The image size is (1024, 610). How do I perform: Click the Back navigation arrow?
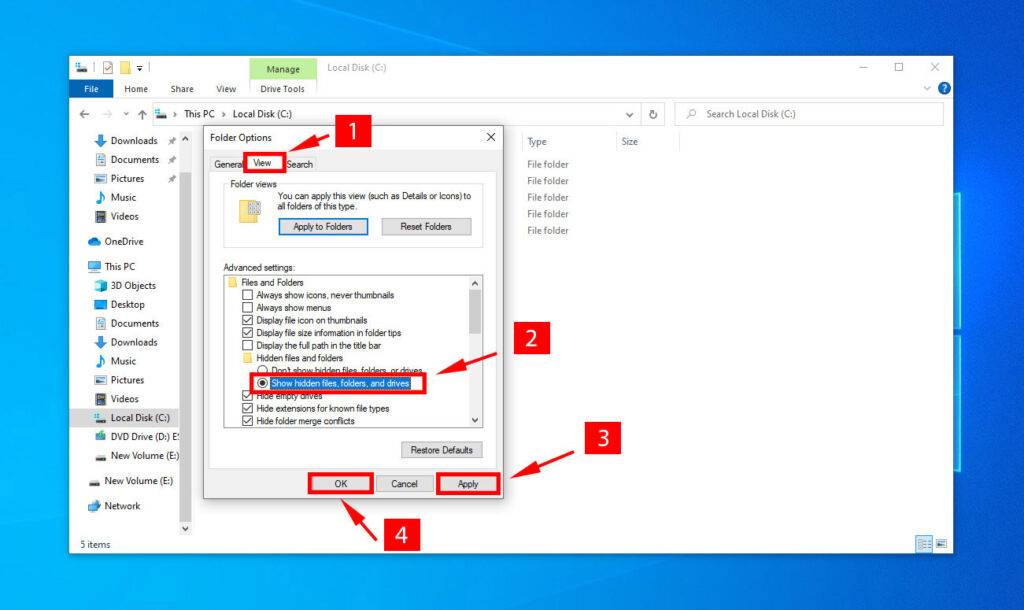click(x=84, y=114)
